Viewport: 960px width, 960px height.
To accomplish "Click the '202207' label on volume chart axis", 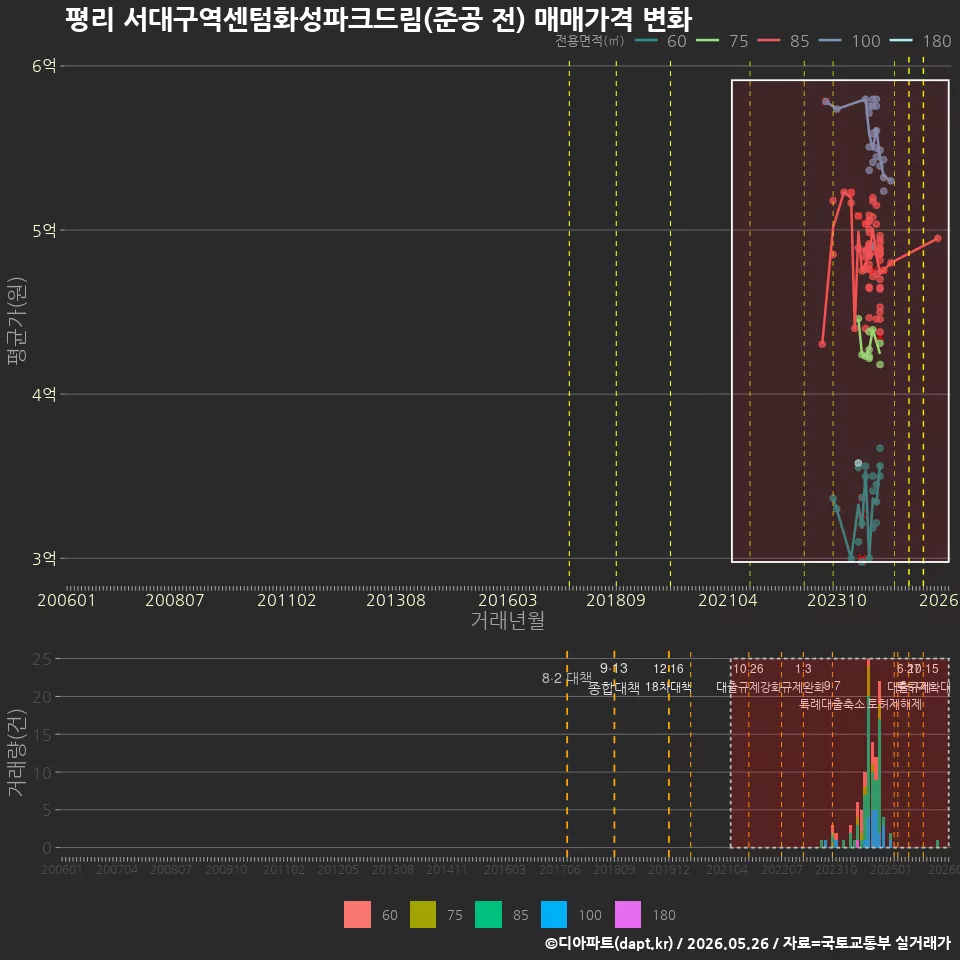I will tap(781, 869).
